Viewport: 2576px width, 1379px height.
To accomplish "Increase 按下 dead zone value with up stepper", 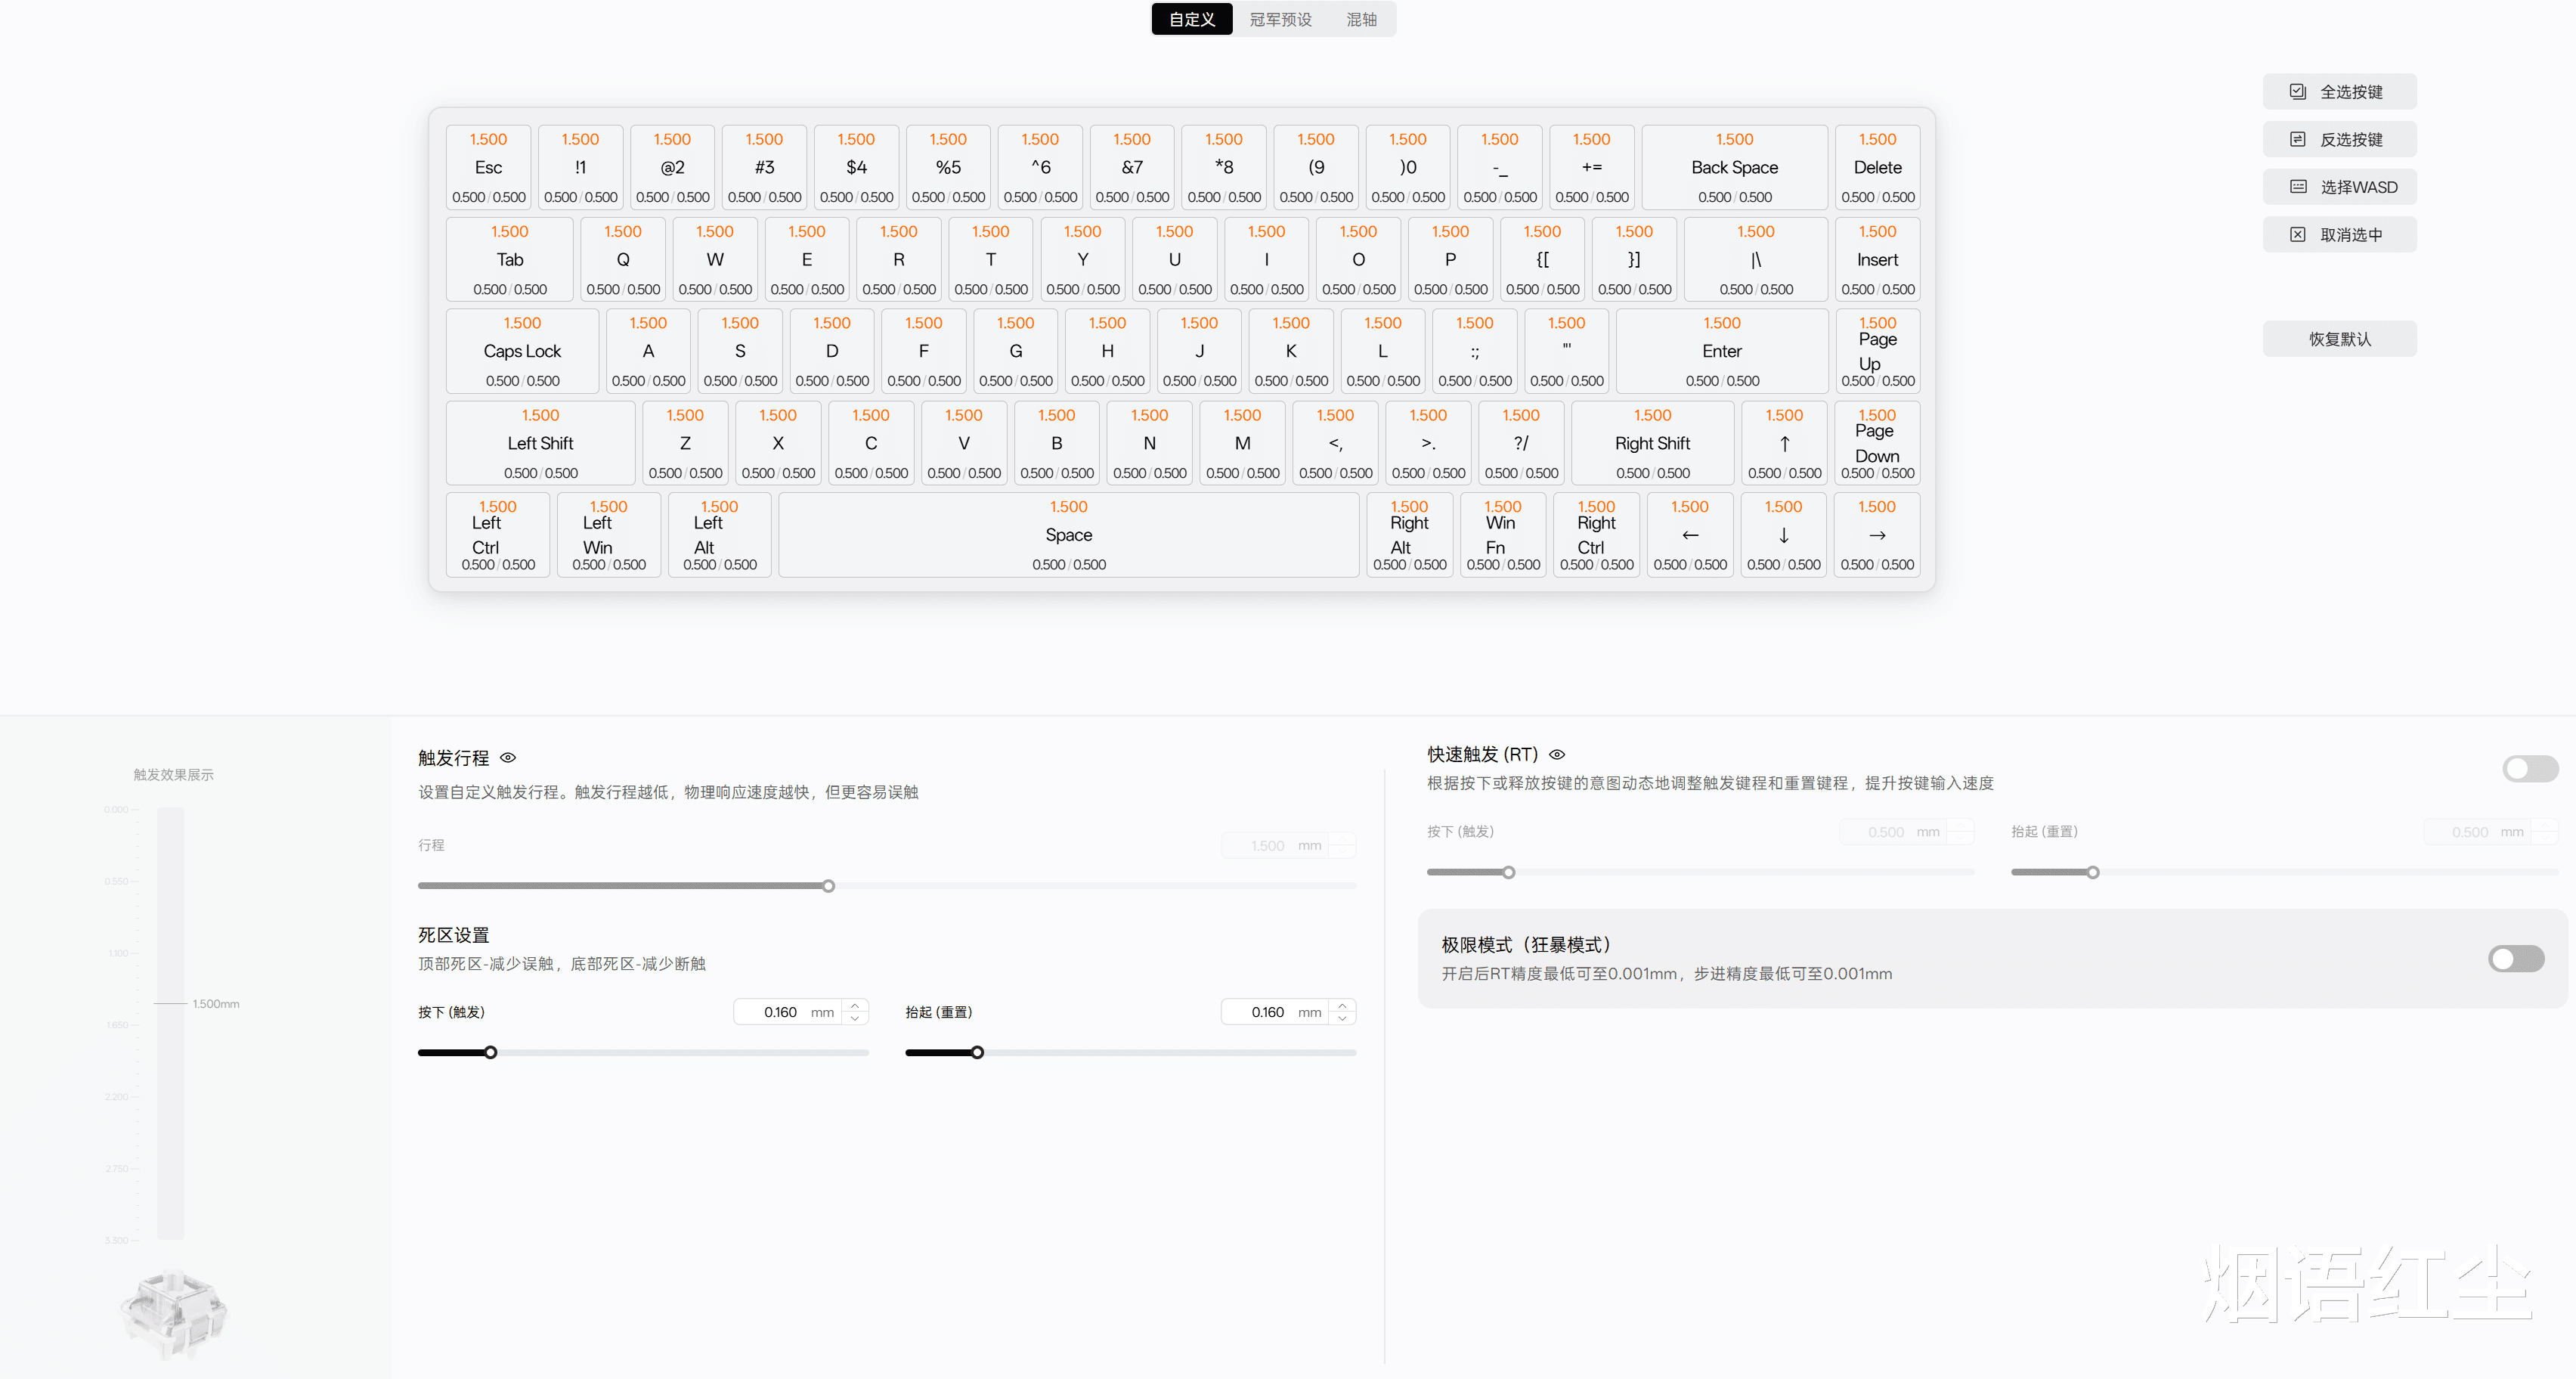I will (x=855, y=1005).
